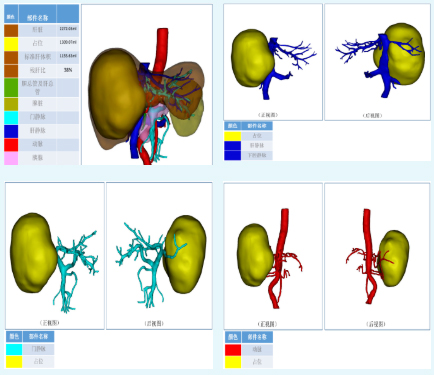434x375 pixels.
Task: Open the red artery rear view image
Action: point(377,256)
